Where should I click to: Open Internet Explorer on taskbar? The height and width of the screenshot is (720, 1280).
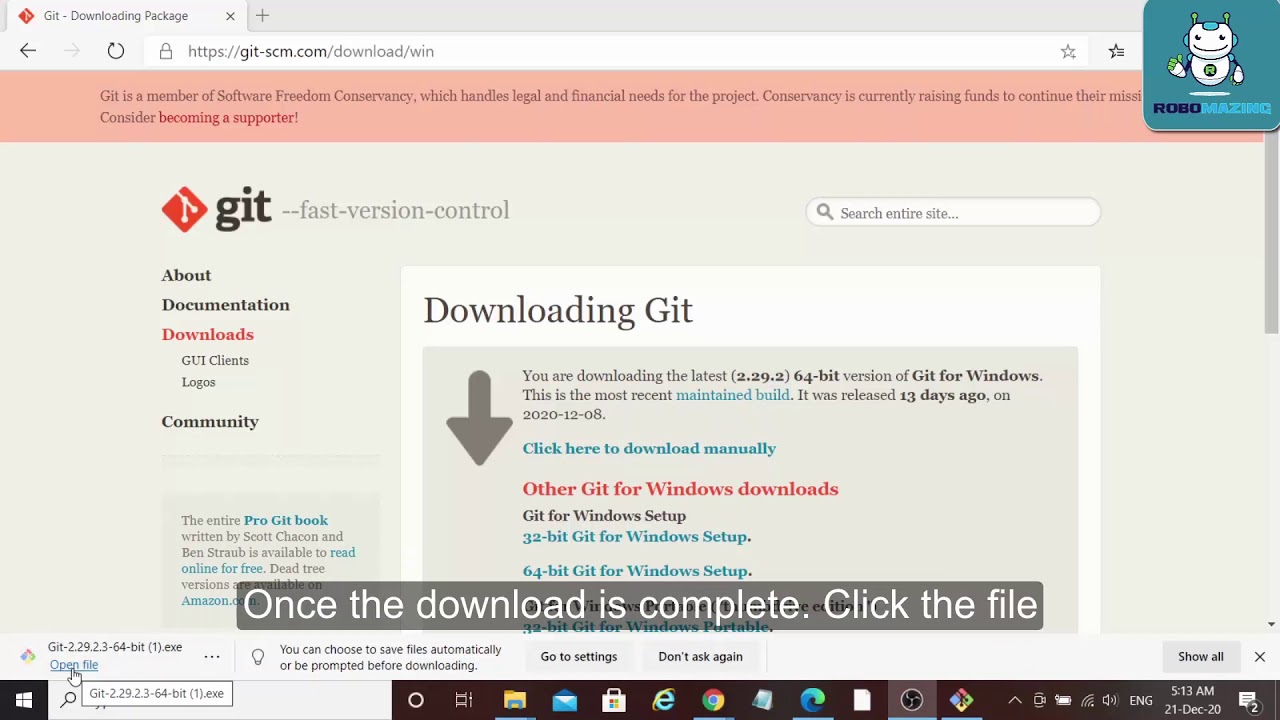(664, 700)
